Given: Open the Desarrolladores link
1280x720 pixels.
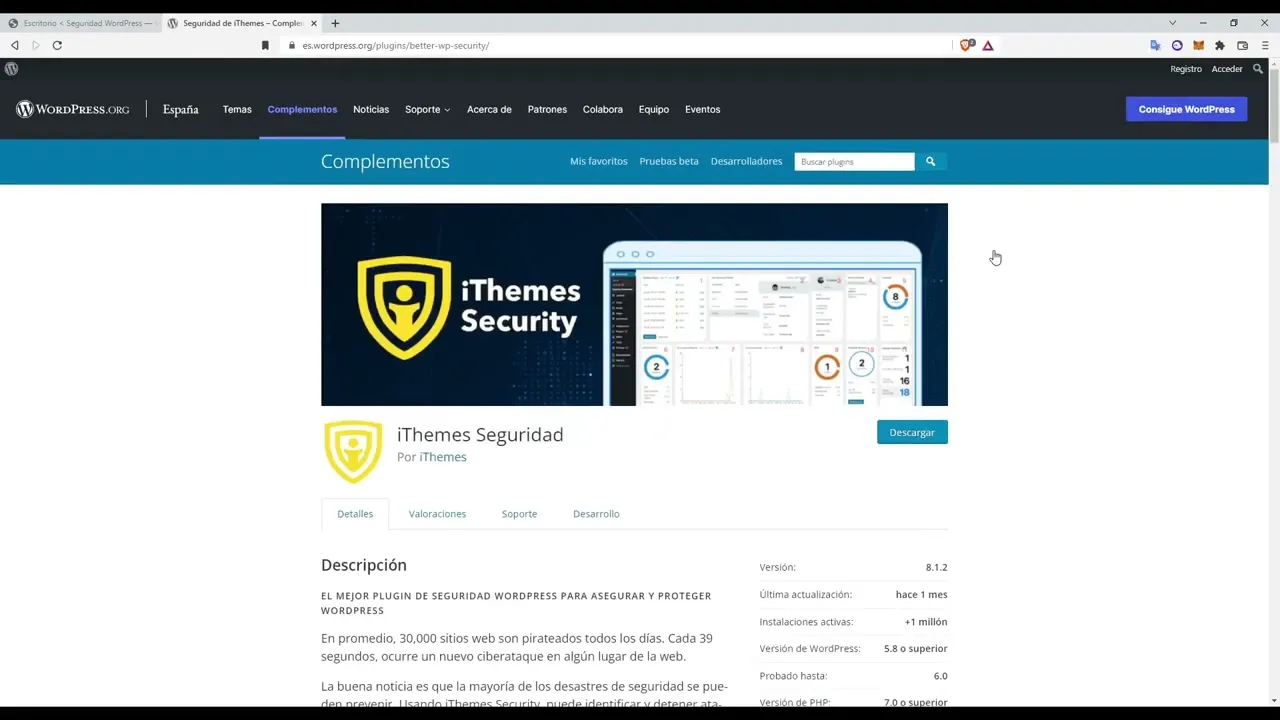Looking at the screenshot, I should click(746, 161).
